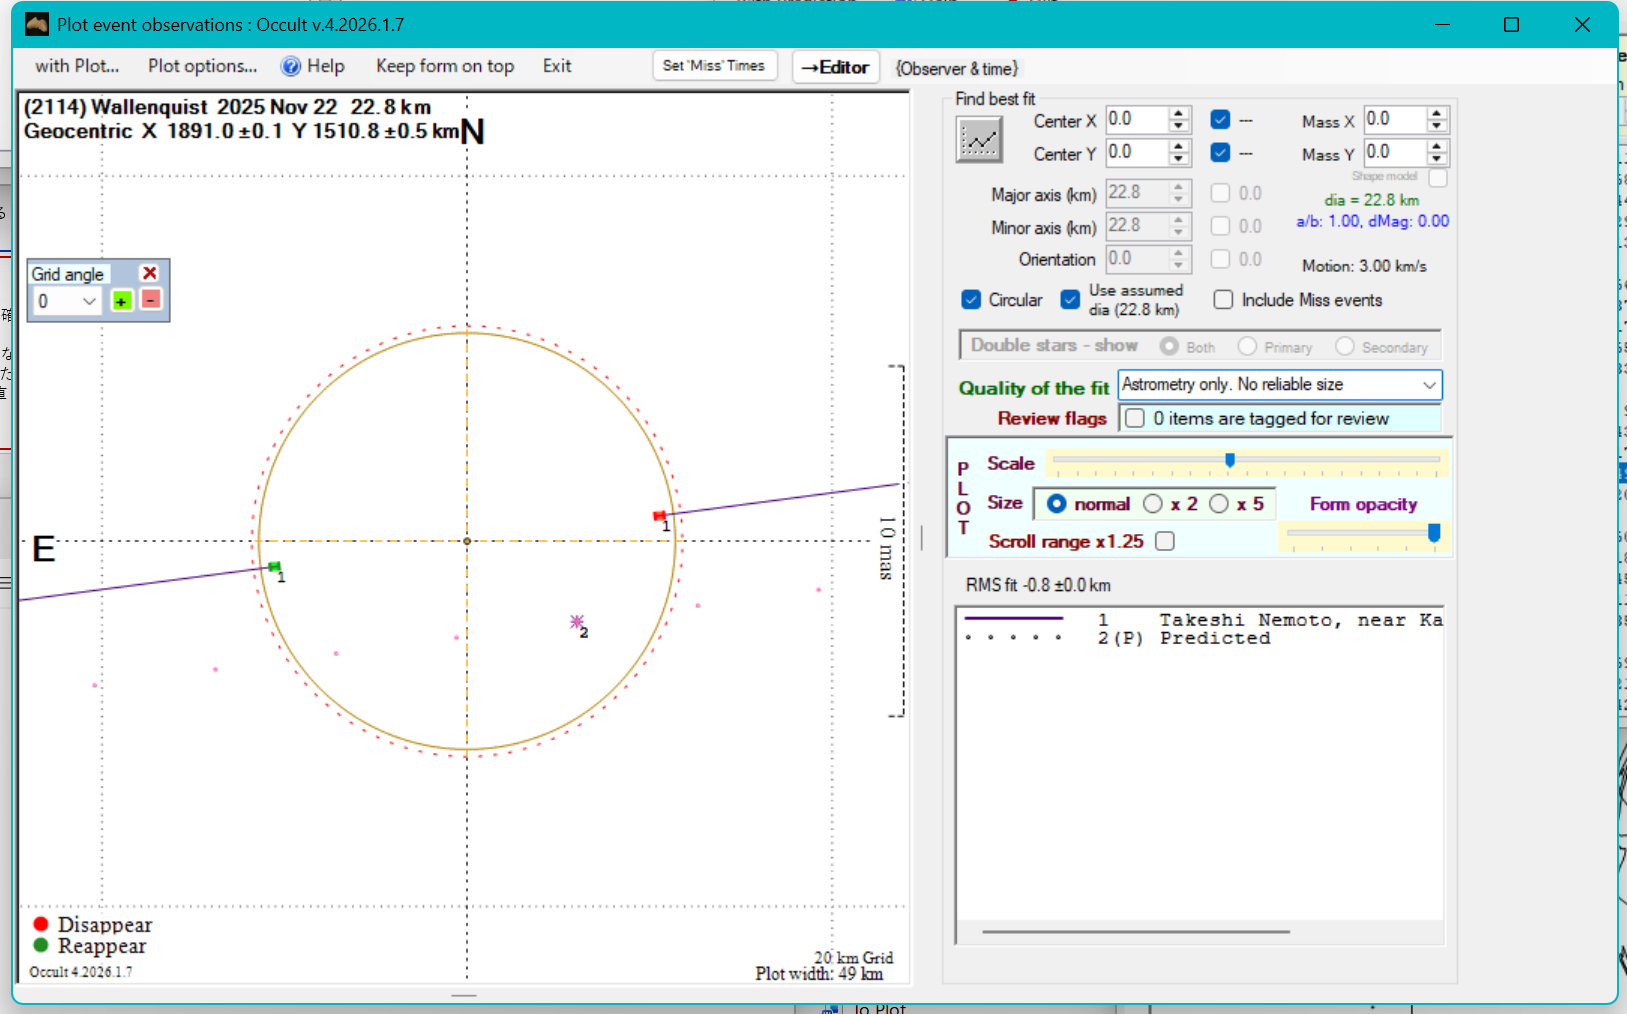
Task: Close the Grid angle panel with red X
Action: click(x=150, y=273)
